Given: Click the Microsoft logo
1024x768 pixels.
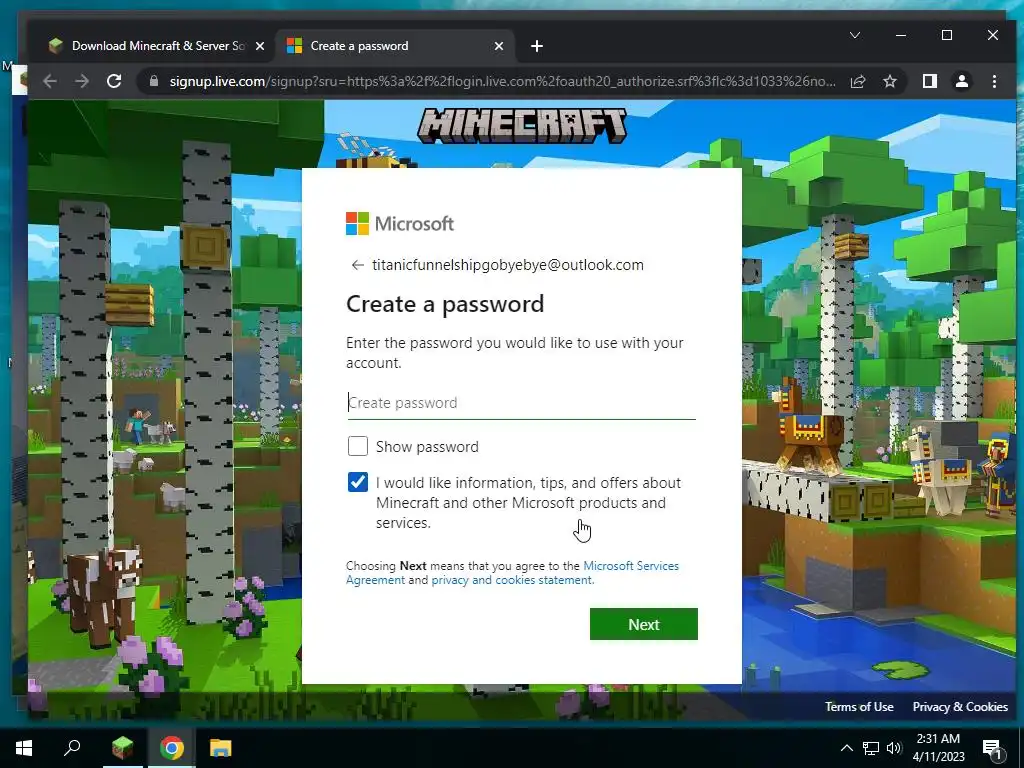Looking at the screenshot, I should point(400,223).
